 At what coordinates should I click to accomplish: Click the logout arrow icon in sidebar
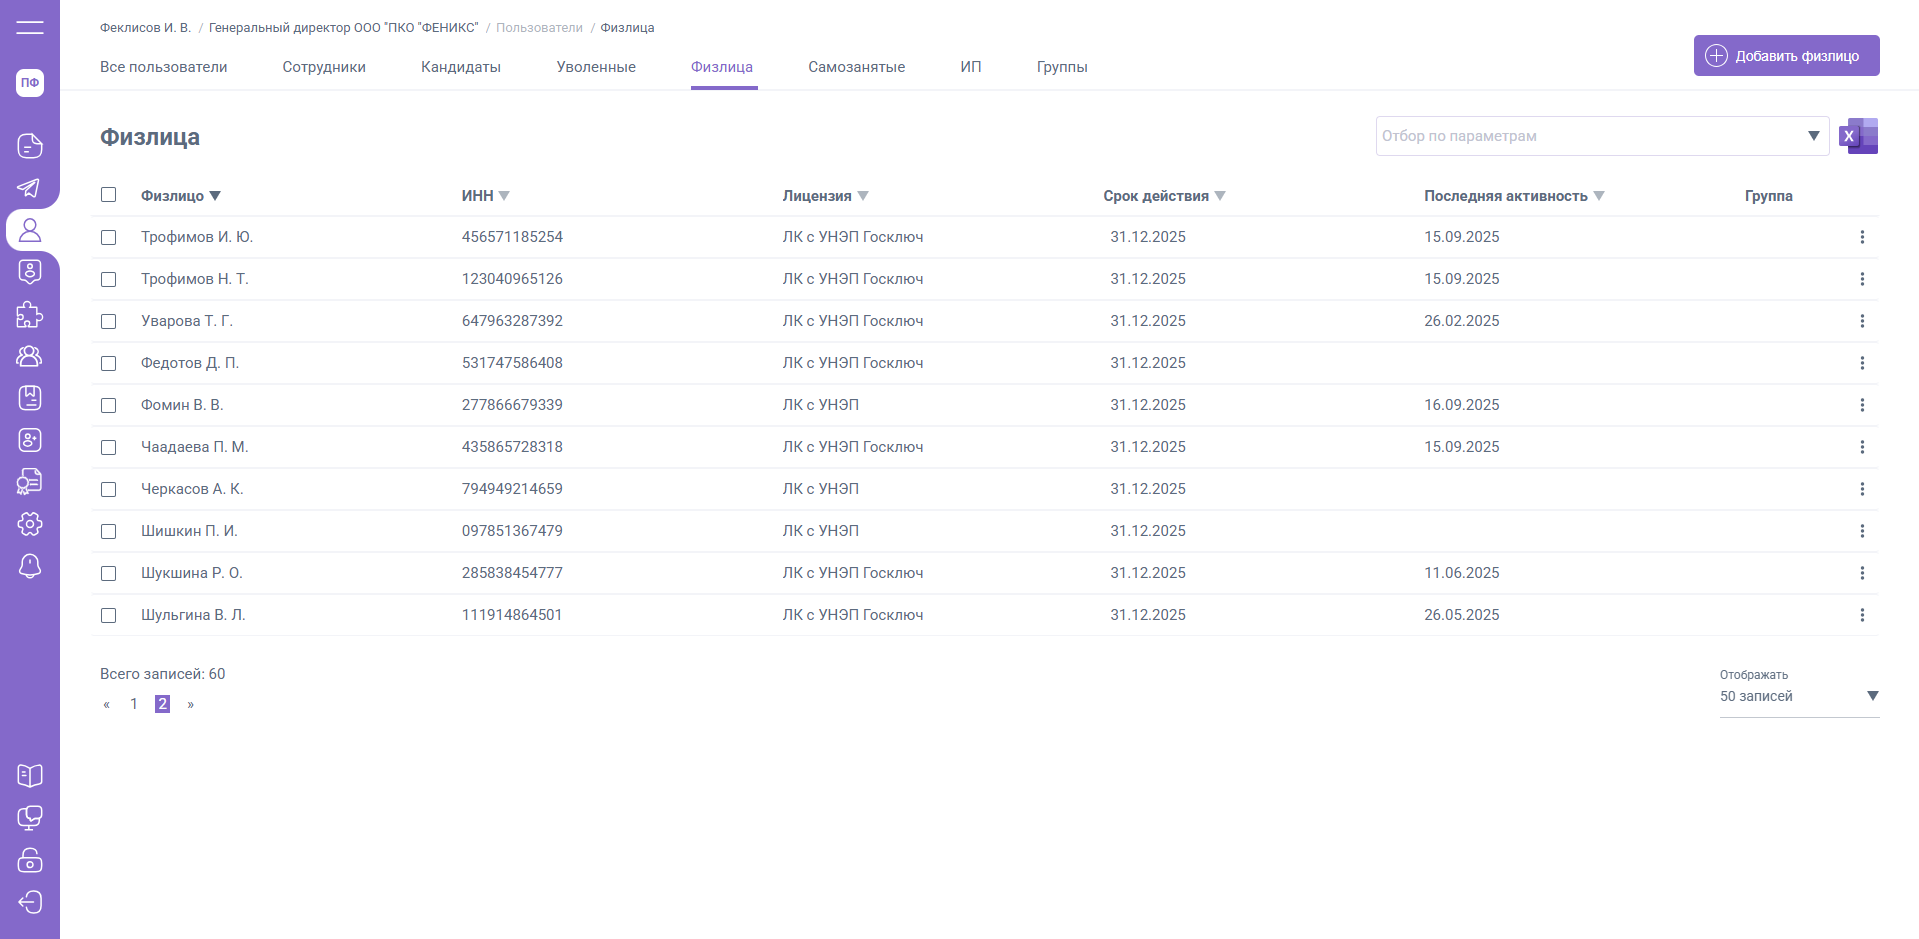coord(30,902)
